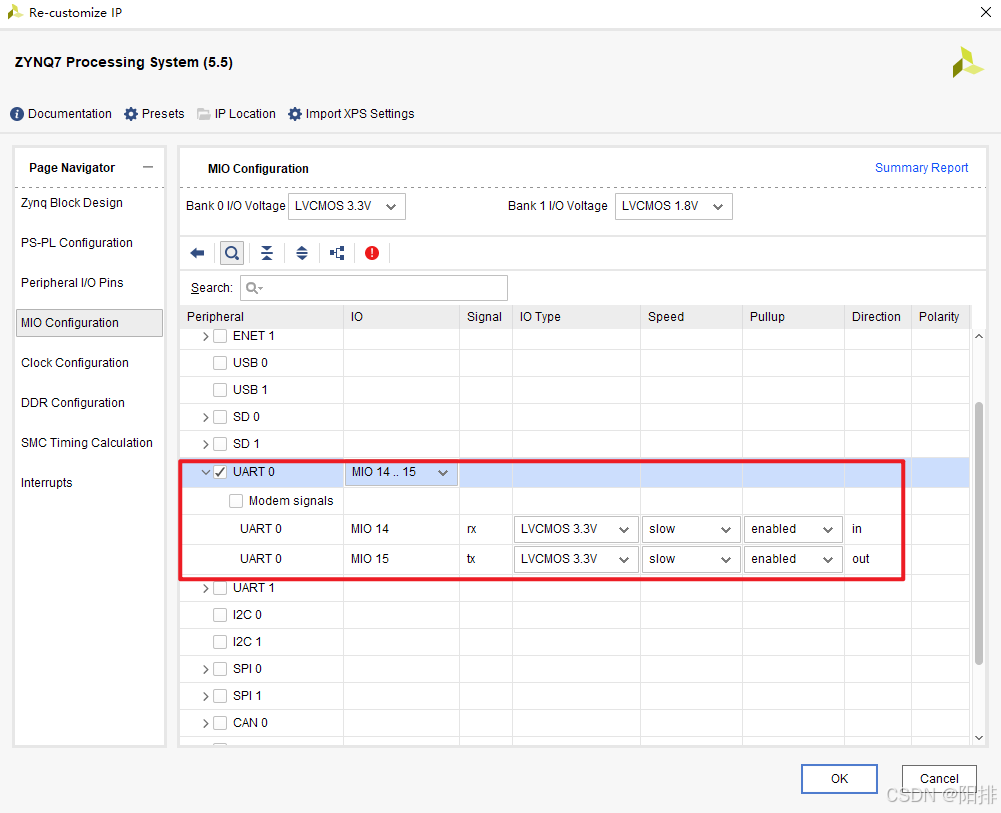Open Import XPS Settings
This screenshot has height=813, width=1001.
coord(351,114)
